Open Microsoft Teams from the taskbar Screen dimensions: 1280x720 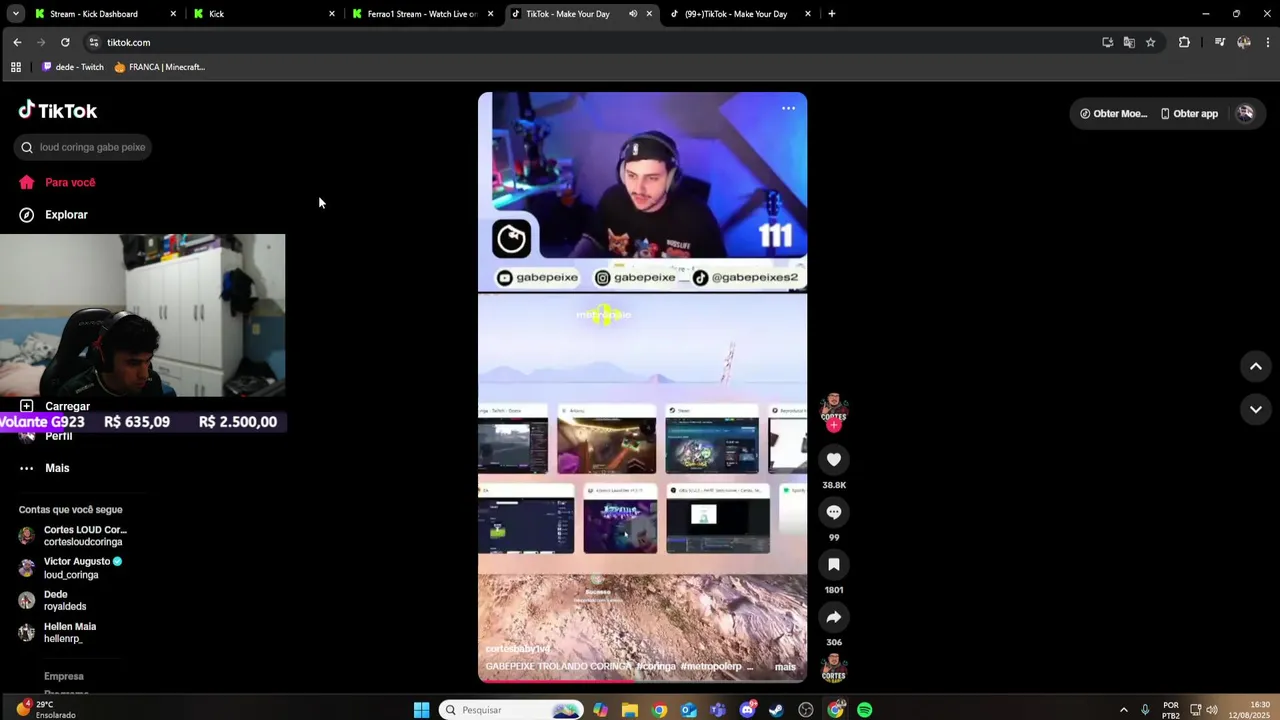click(x=717, y=710)
